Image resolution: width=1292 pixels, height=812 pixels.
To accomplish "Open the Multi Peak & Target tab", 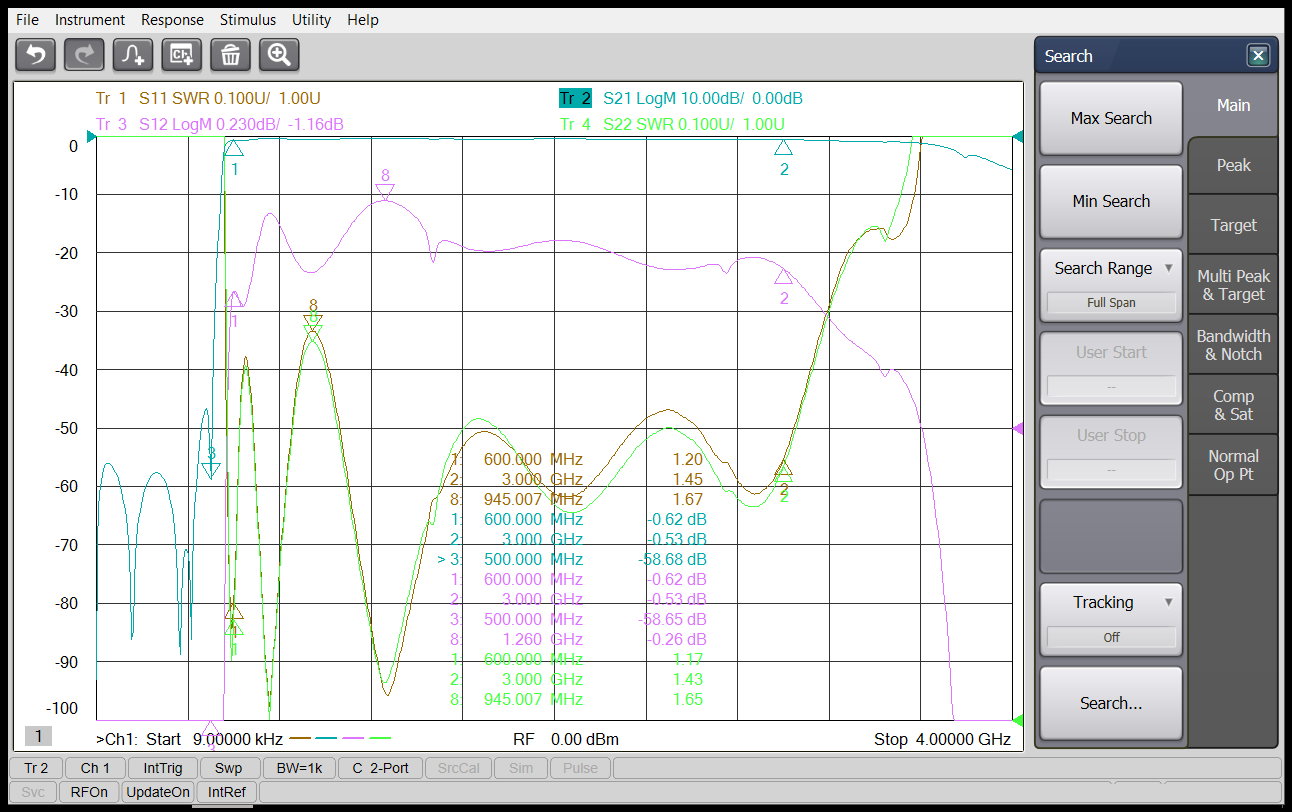I will (1233, 285).
